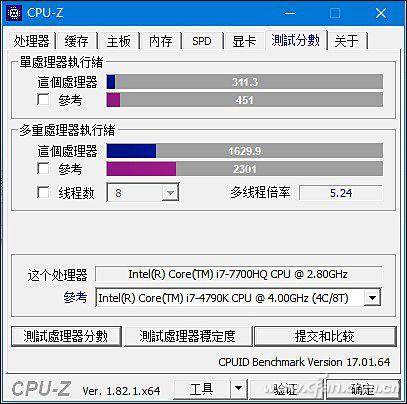Click the multi-thread score bar 1629.9
Image resolution: width=407 pixels, height=404 pixels.
pyautogui.click(x=245, y=151)
